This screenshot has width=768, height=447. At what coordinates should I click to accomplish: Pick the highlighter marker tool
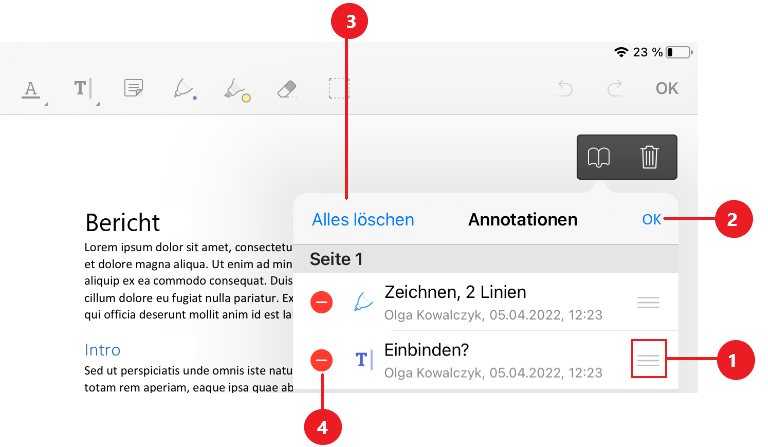coord(236,89)
